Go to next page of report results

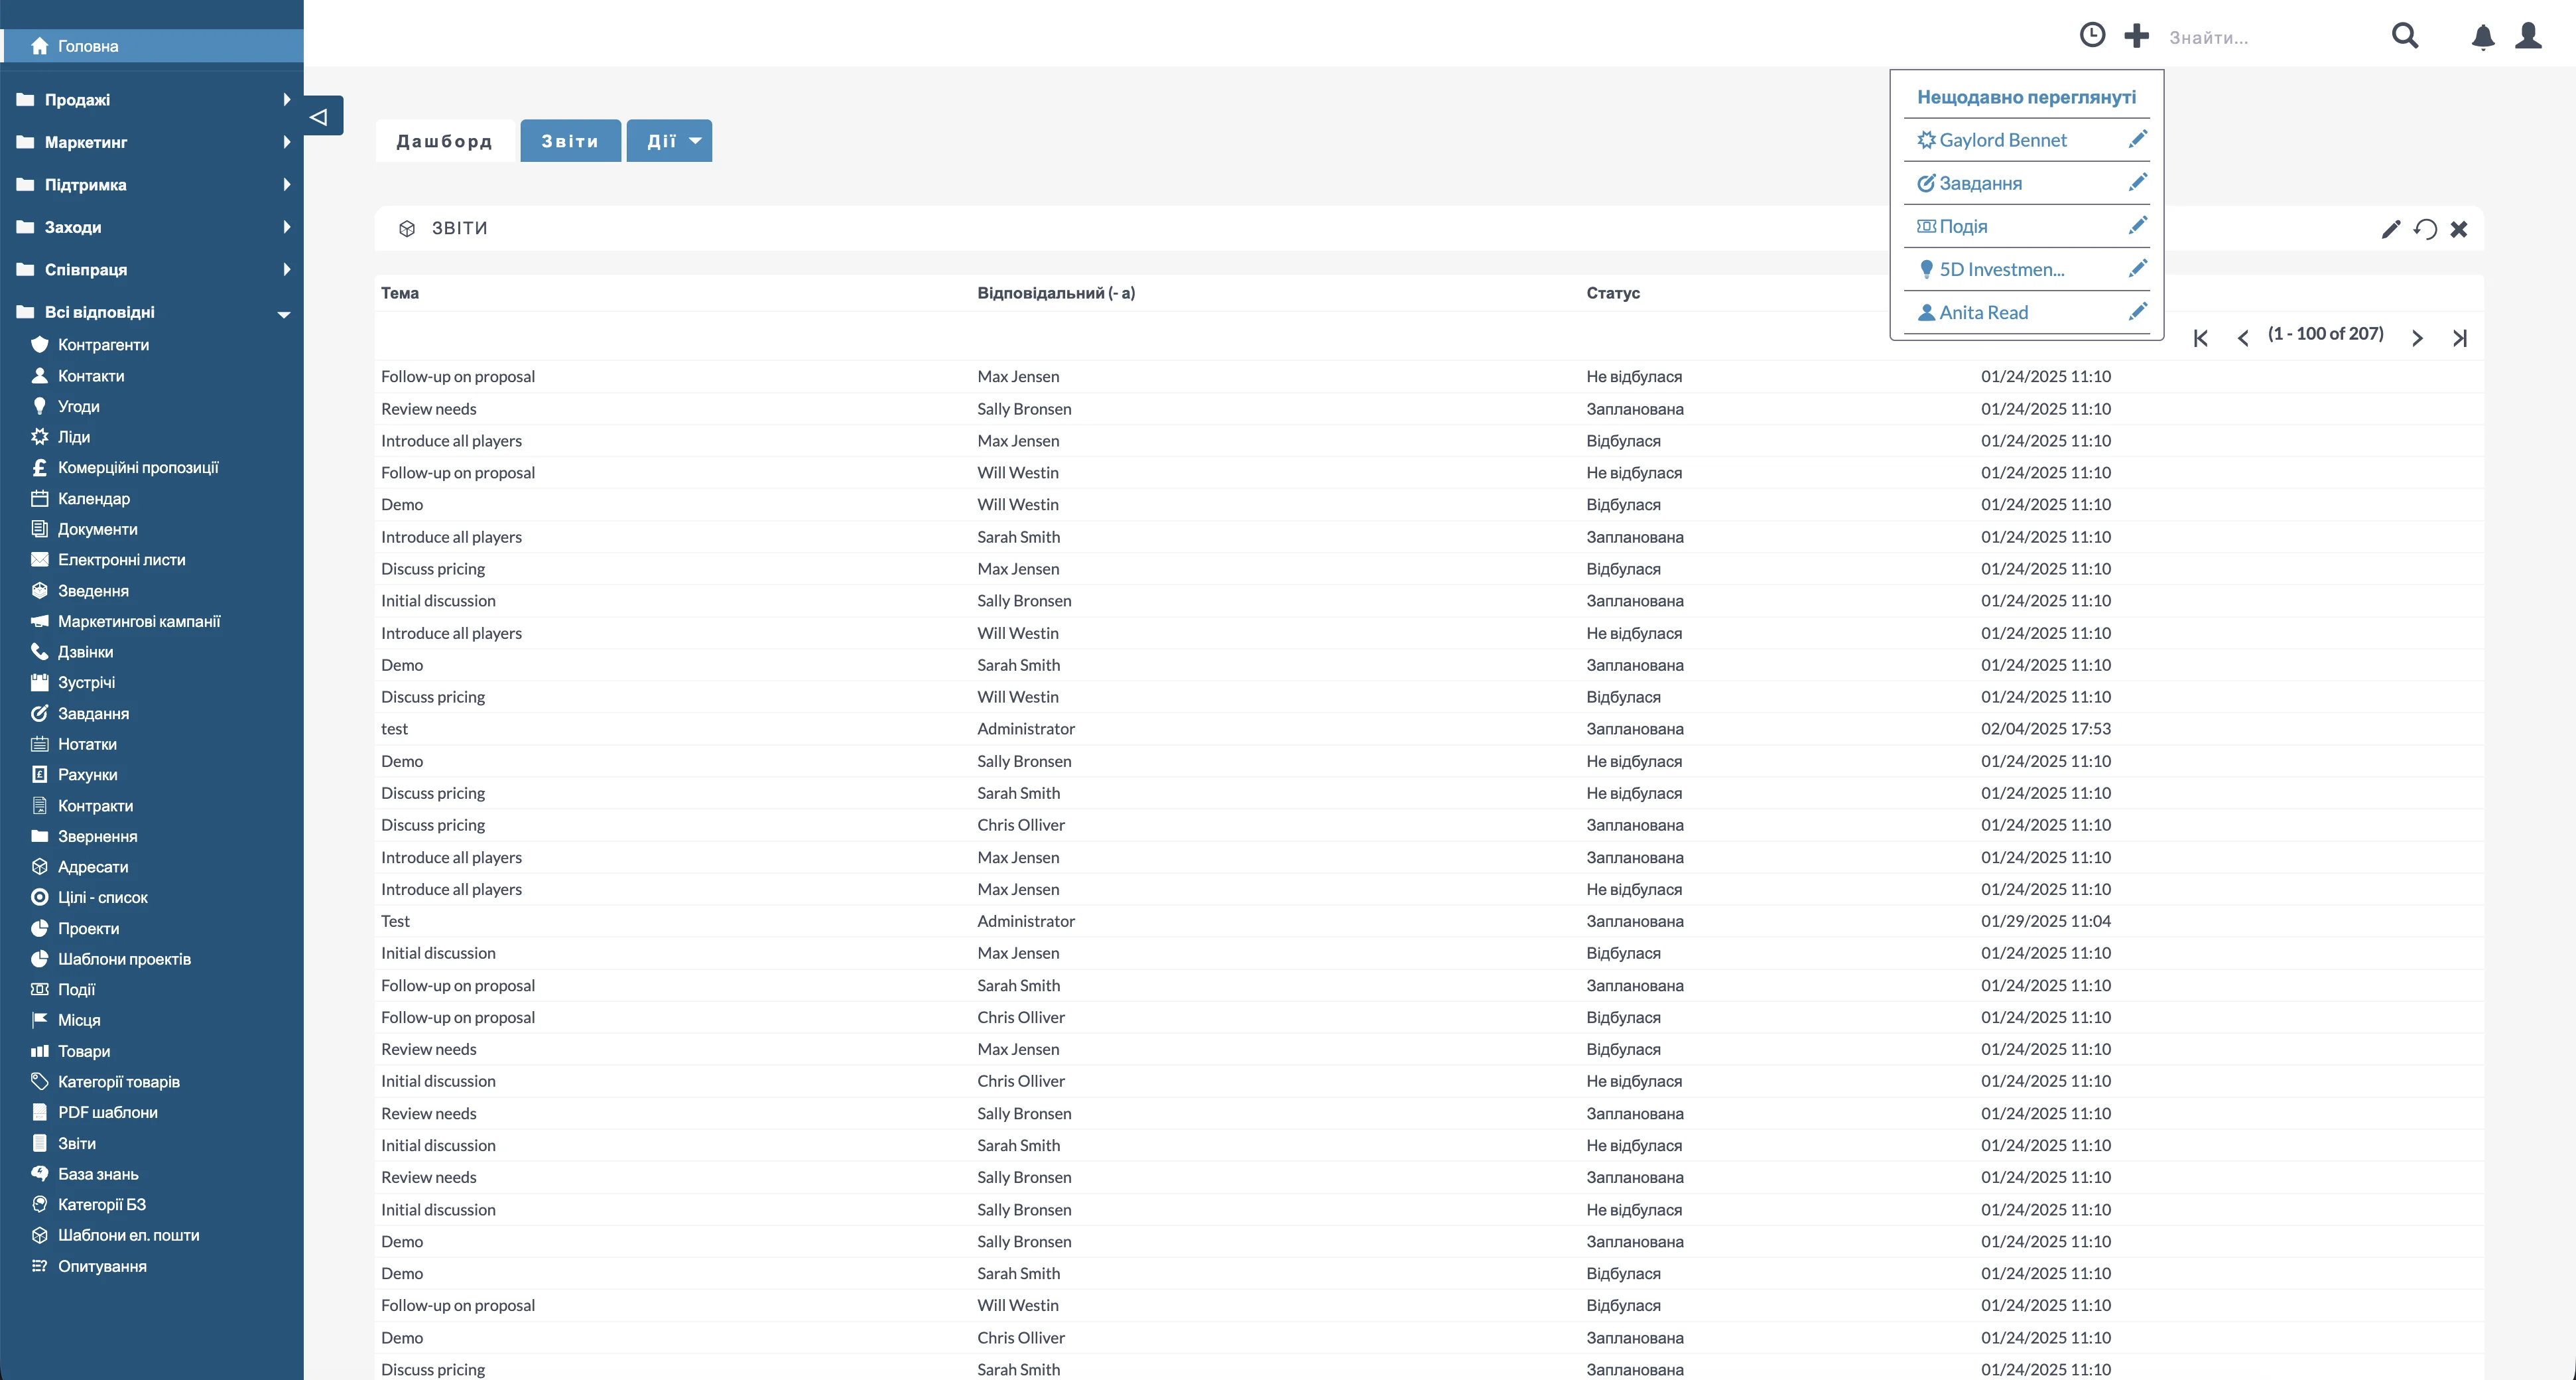pos(2417,338)
